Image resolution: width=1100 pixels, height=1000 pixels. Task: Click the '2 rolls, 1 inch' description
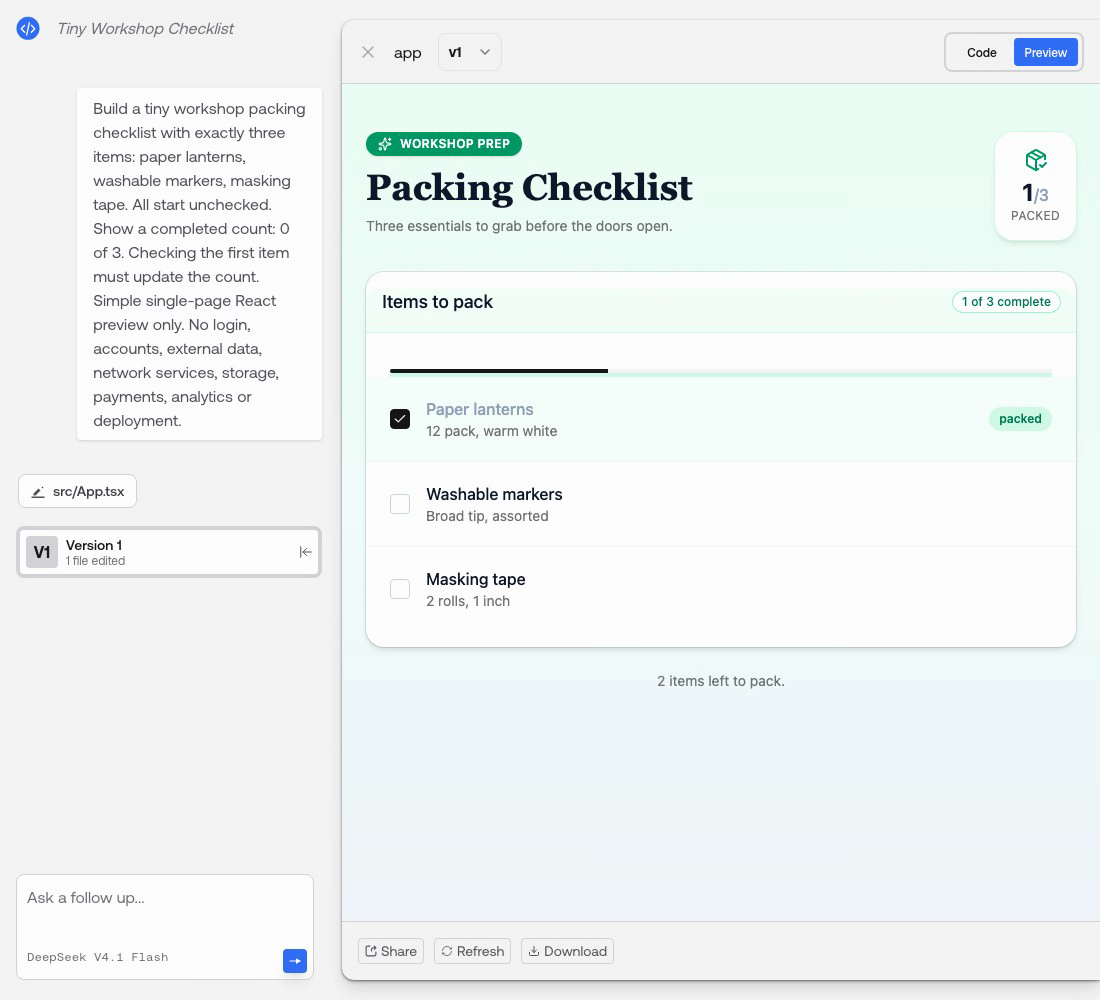467,601
